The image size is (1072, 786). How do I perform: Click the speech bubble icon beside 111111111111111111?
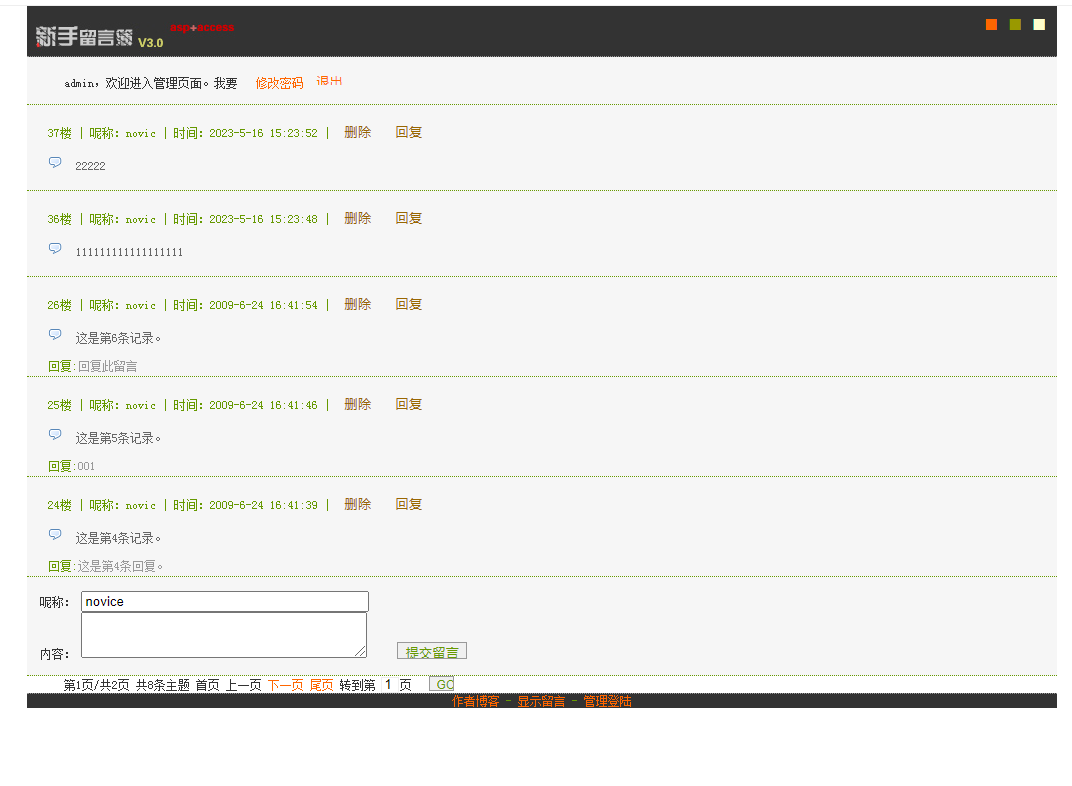click(55, 248)
